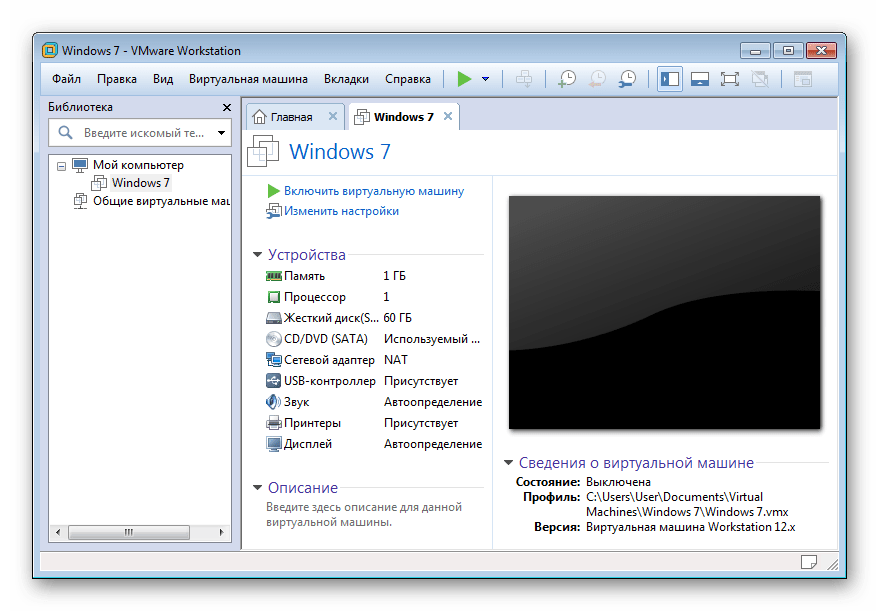Open the Вид menu
879x611 pixels.
click(163, 79)
